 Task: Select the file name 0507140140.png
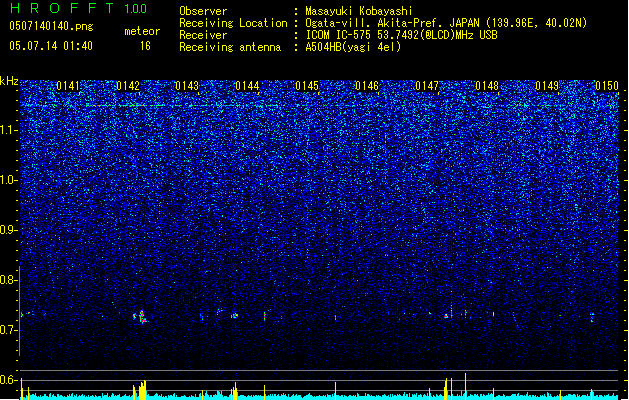(x=51, y=26)
